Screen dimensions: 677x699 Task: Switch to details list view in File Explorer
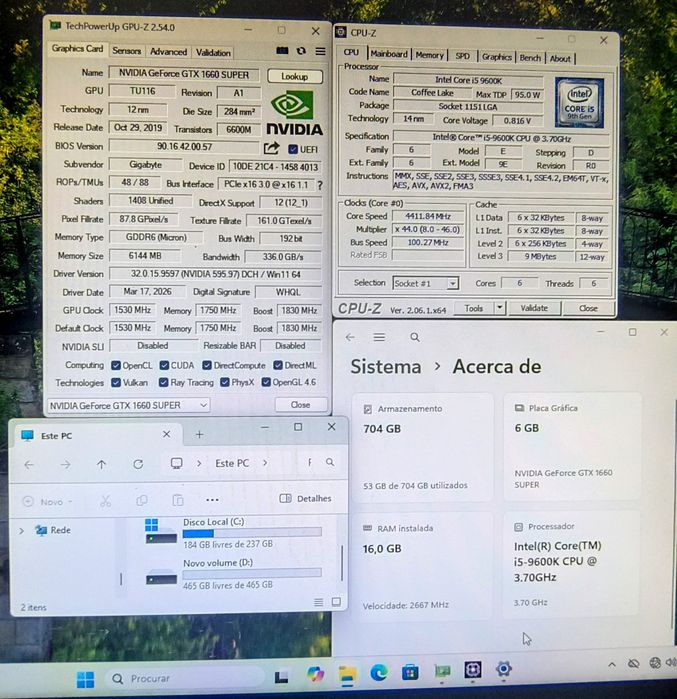[318, 602]
